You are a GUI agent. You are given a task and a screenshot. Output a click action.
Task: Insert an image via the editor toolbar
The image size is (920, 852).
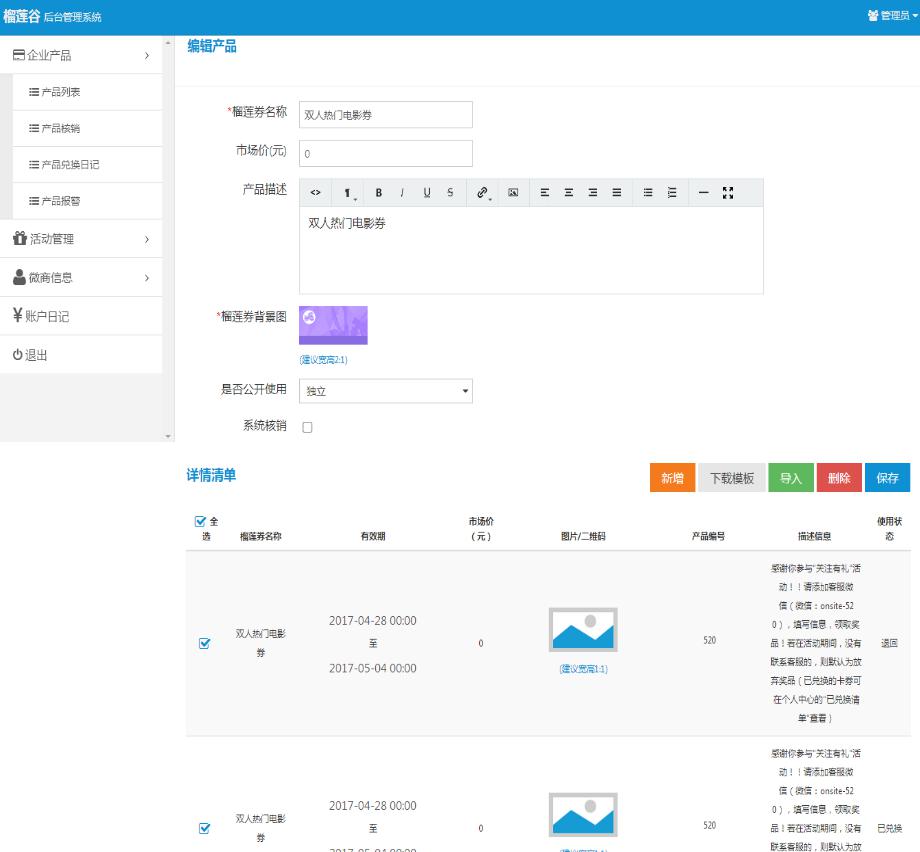(x=513, y=192)
